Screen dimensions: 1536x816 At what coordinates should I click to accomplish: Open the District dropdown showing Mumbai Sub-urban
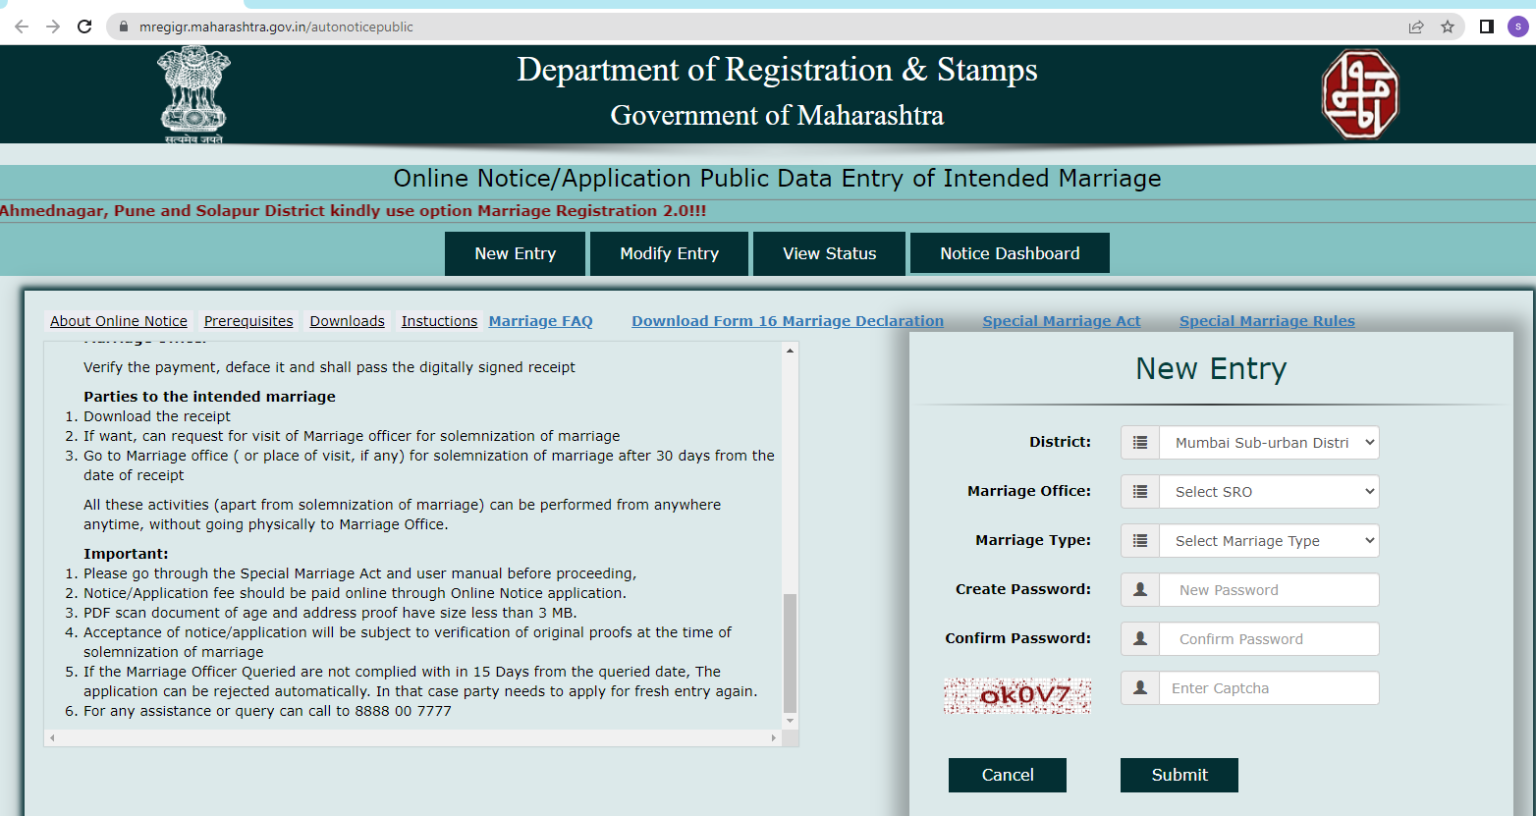1268,441
